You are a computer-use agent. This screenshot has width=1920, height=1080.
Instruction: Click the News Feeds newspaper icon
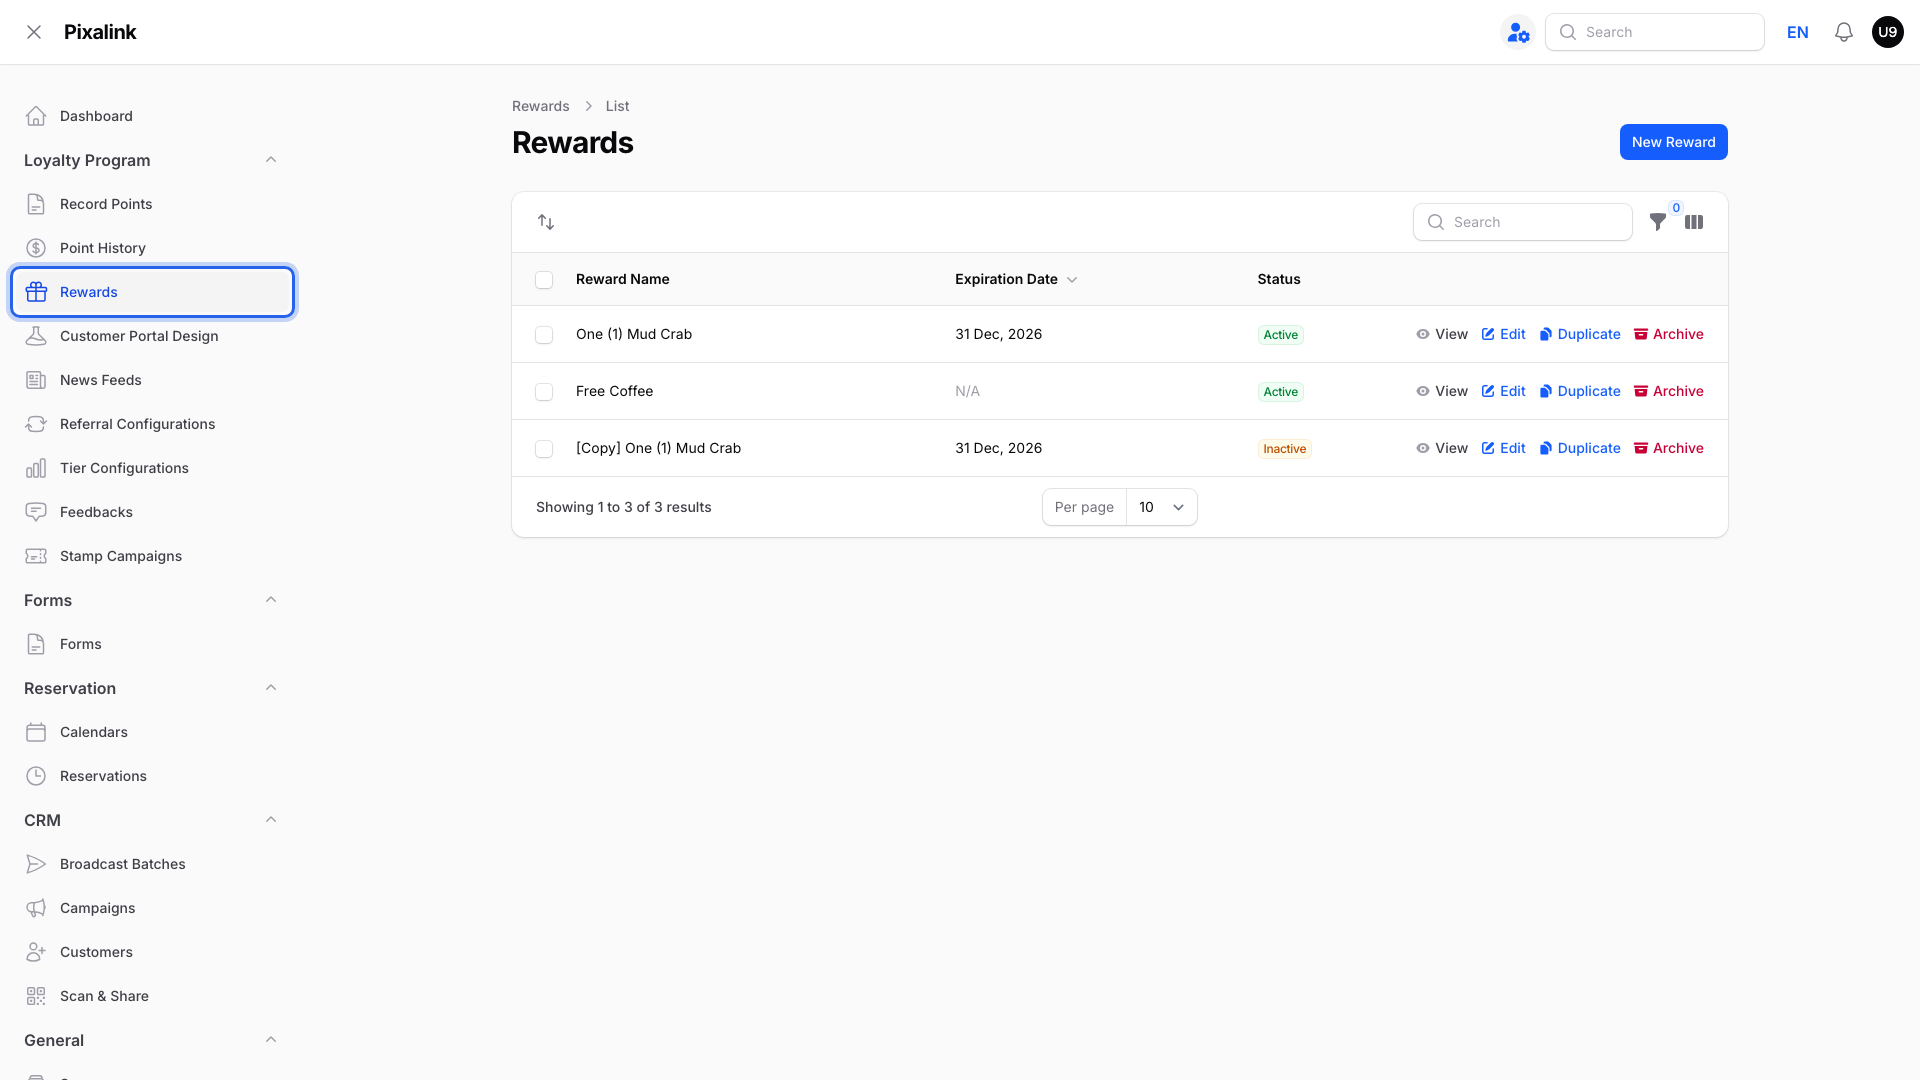point(36,380)
